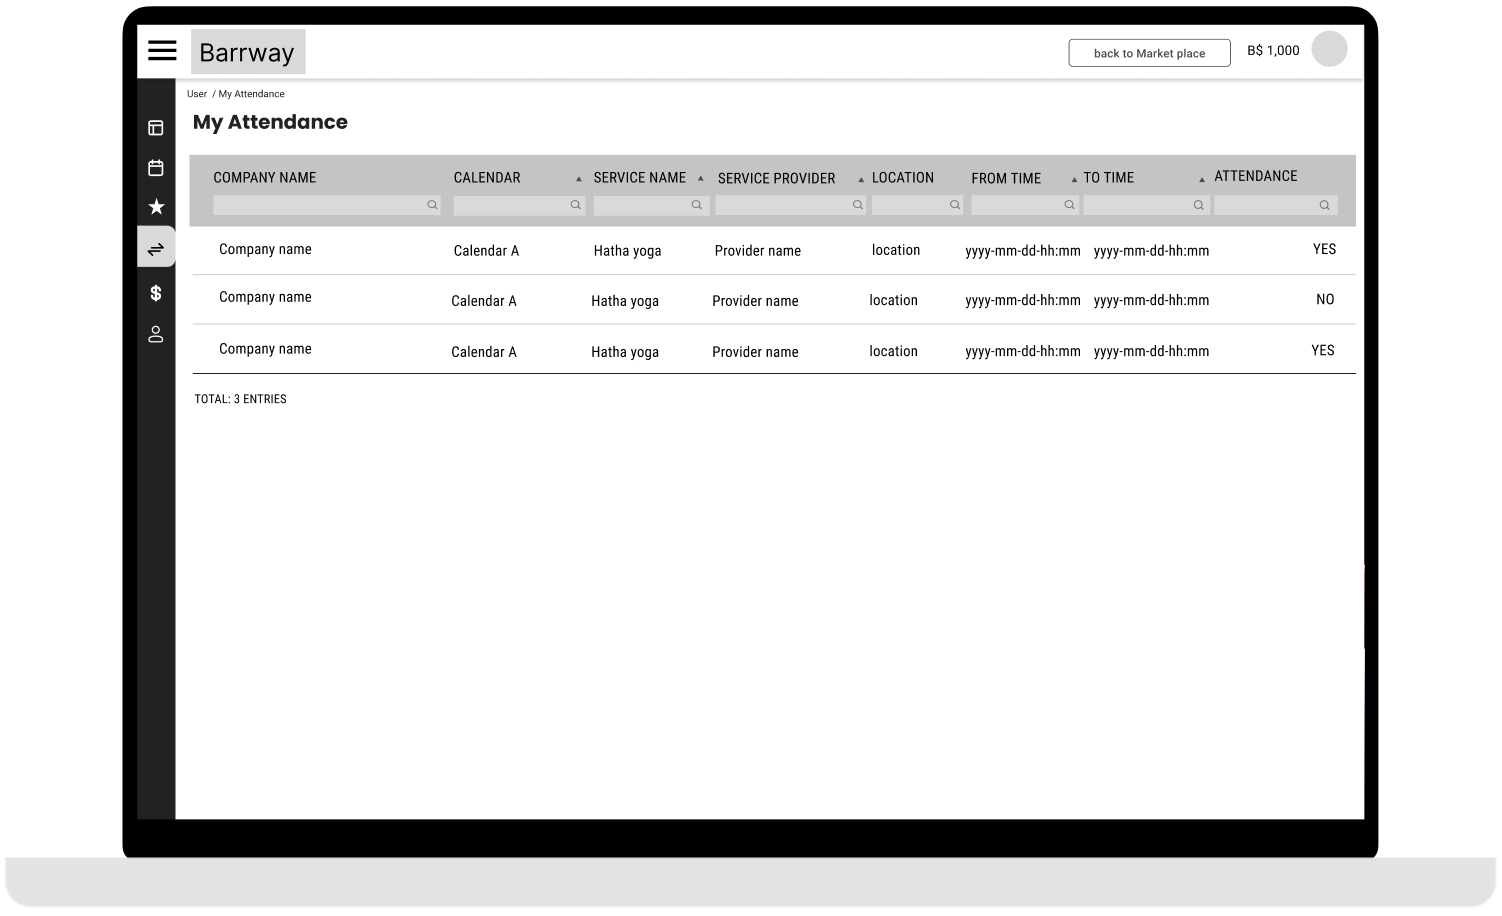Sort using arrow right of Service Provider header
Viewport: 1502px width, 916px height.
pyautogui.click(x=860, y=180)
